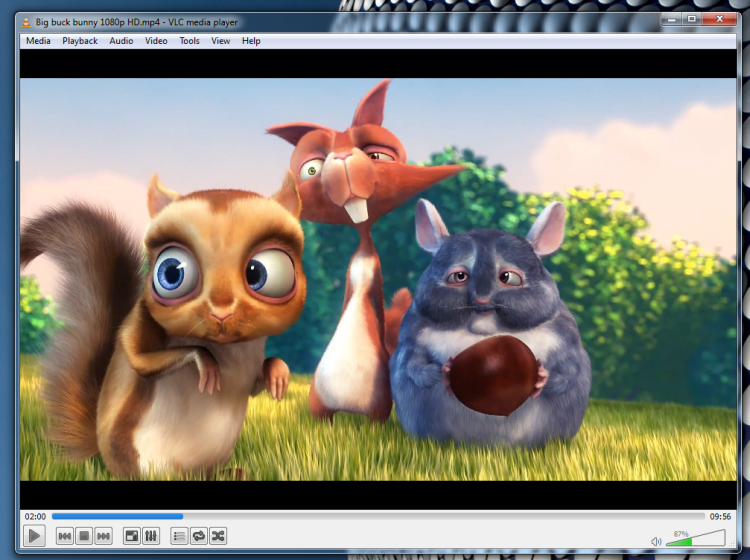750x560 pixels.
Task: Open extended settings equalizer icon
Action: click(151, 536)
